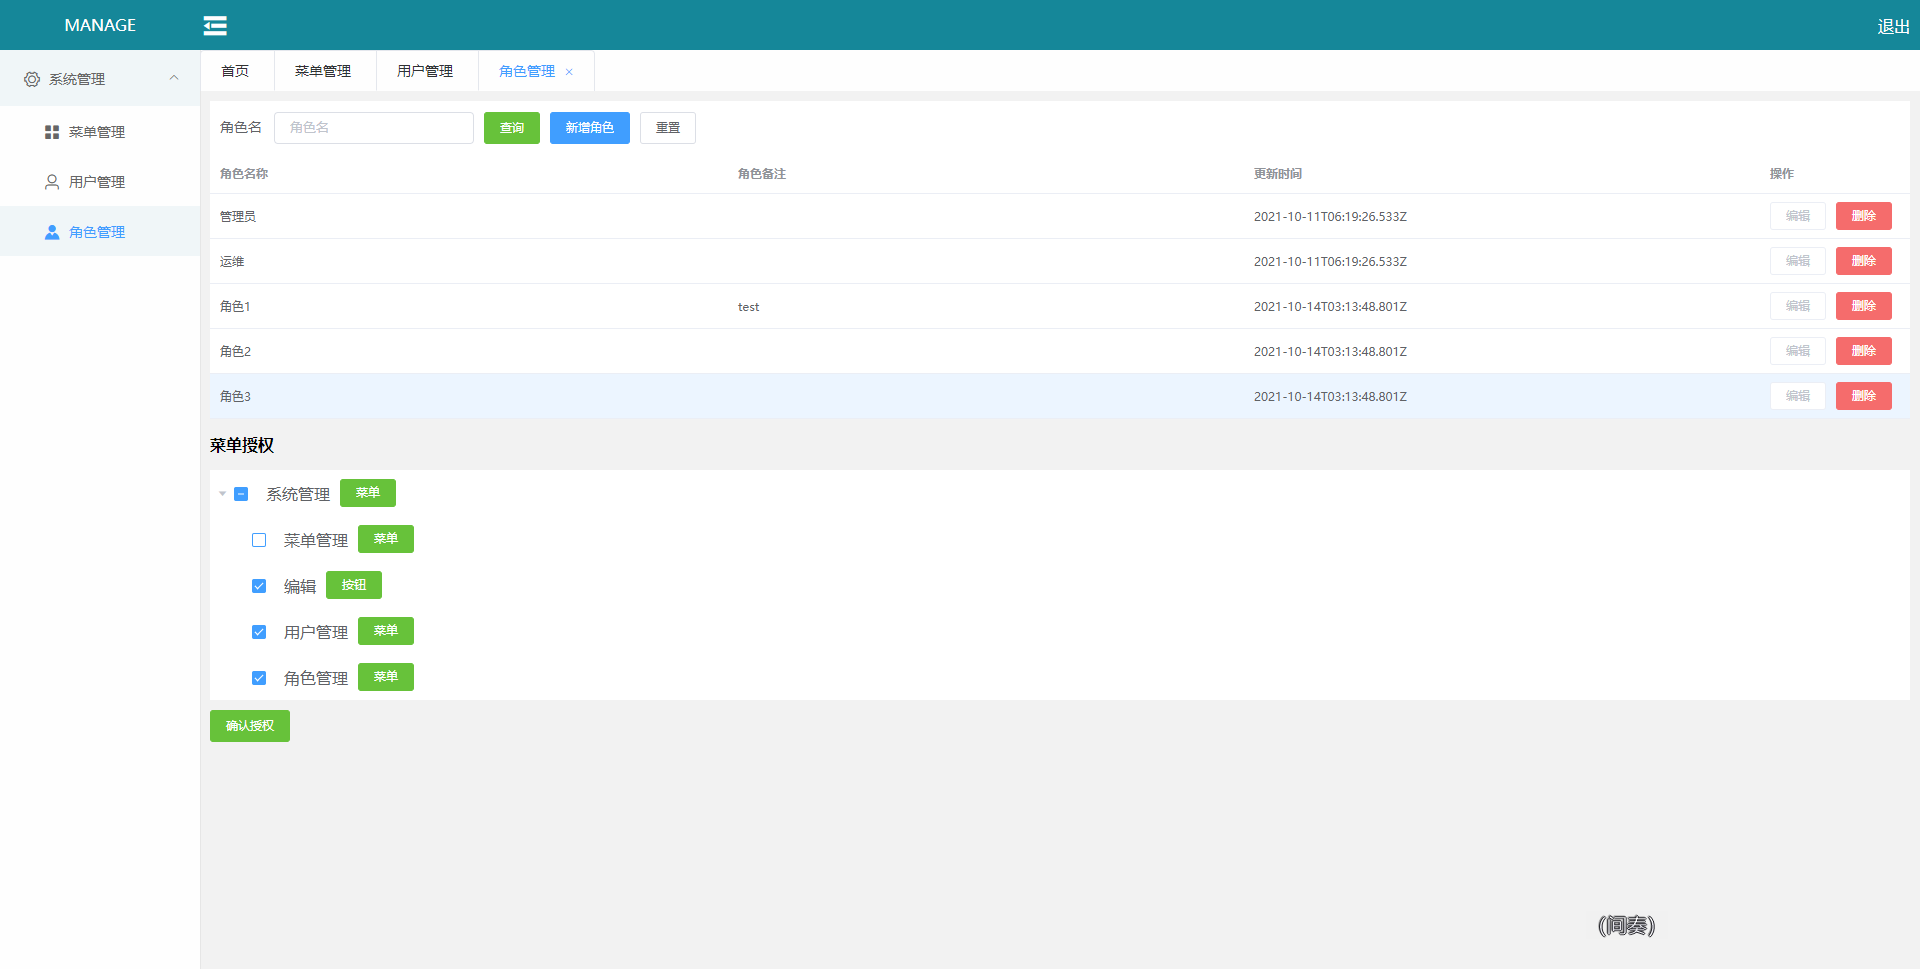Switch to the 首页 tab
This screenshot has height=969, width=1920.
point(235,71)
